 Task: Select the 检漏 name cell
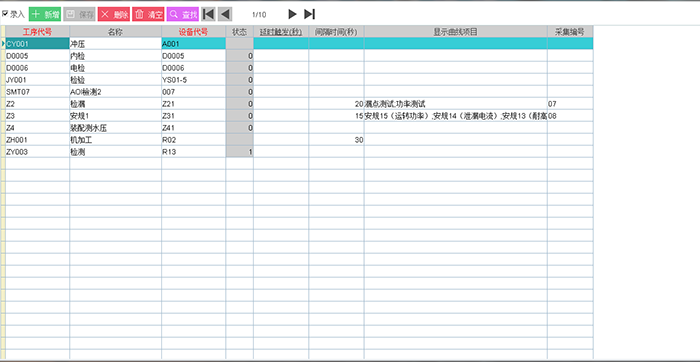click(116, 104)
